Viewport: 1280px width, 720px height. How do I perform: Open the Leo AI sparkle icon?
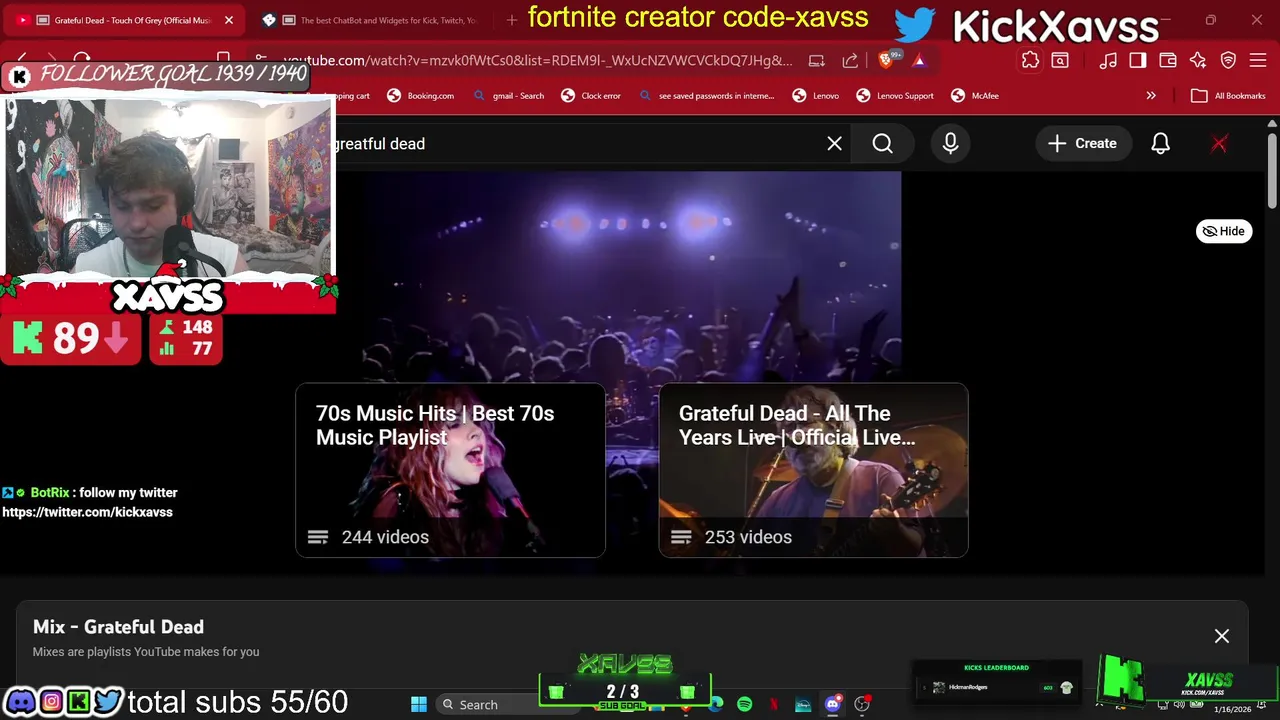coord(1198,60)
